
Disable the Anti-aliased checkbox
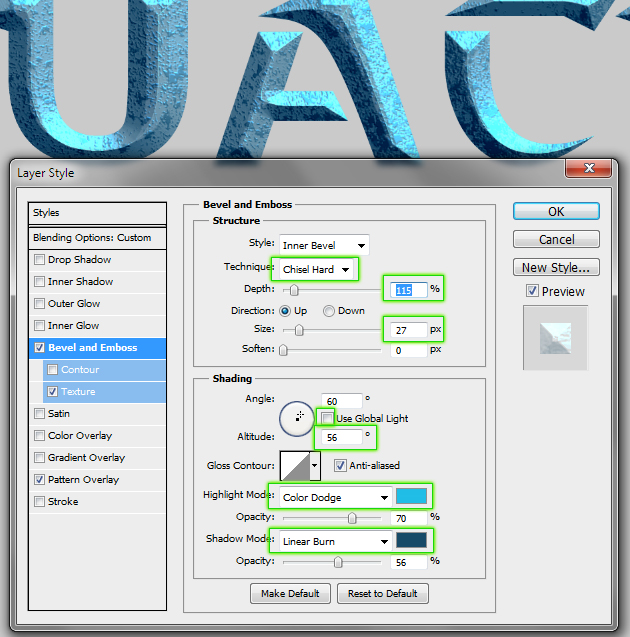pyautogui.click(x=341, y=465)
